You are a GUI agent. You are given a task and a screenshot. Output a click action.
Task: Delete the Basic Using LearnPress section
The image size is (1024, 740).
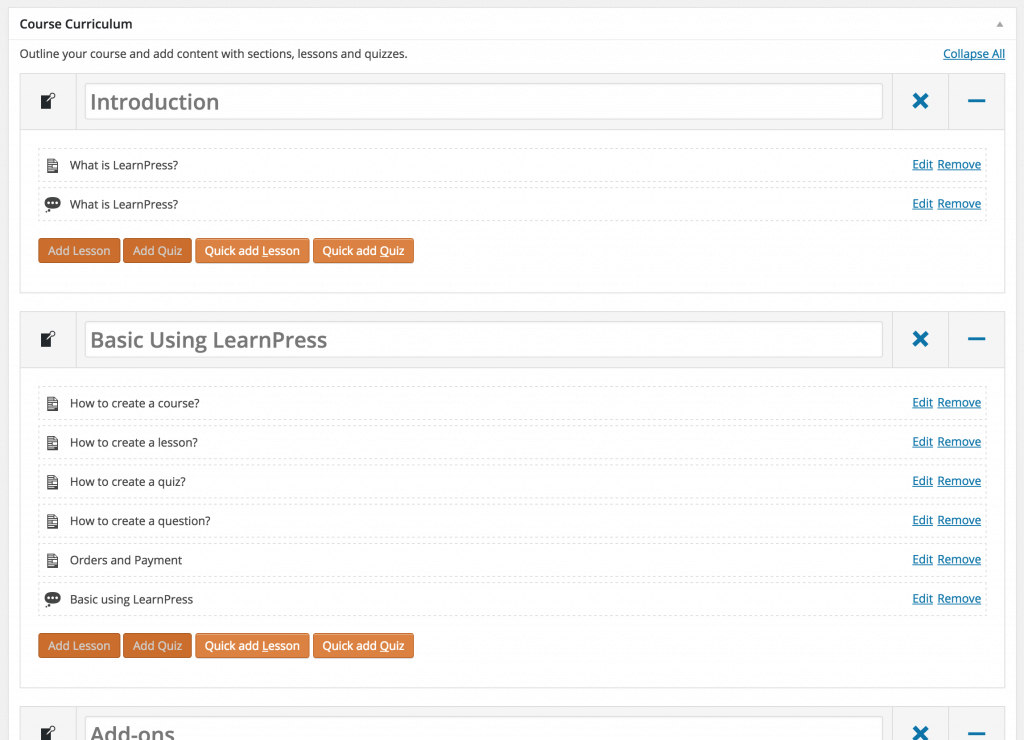[x=920, y=338]
